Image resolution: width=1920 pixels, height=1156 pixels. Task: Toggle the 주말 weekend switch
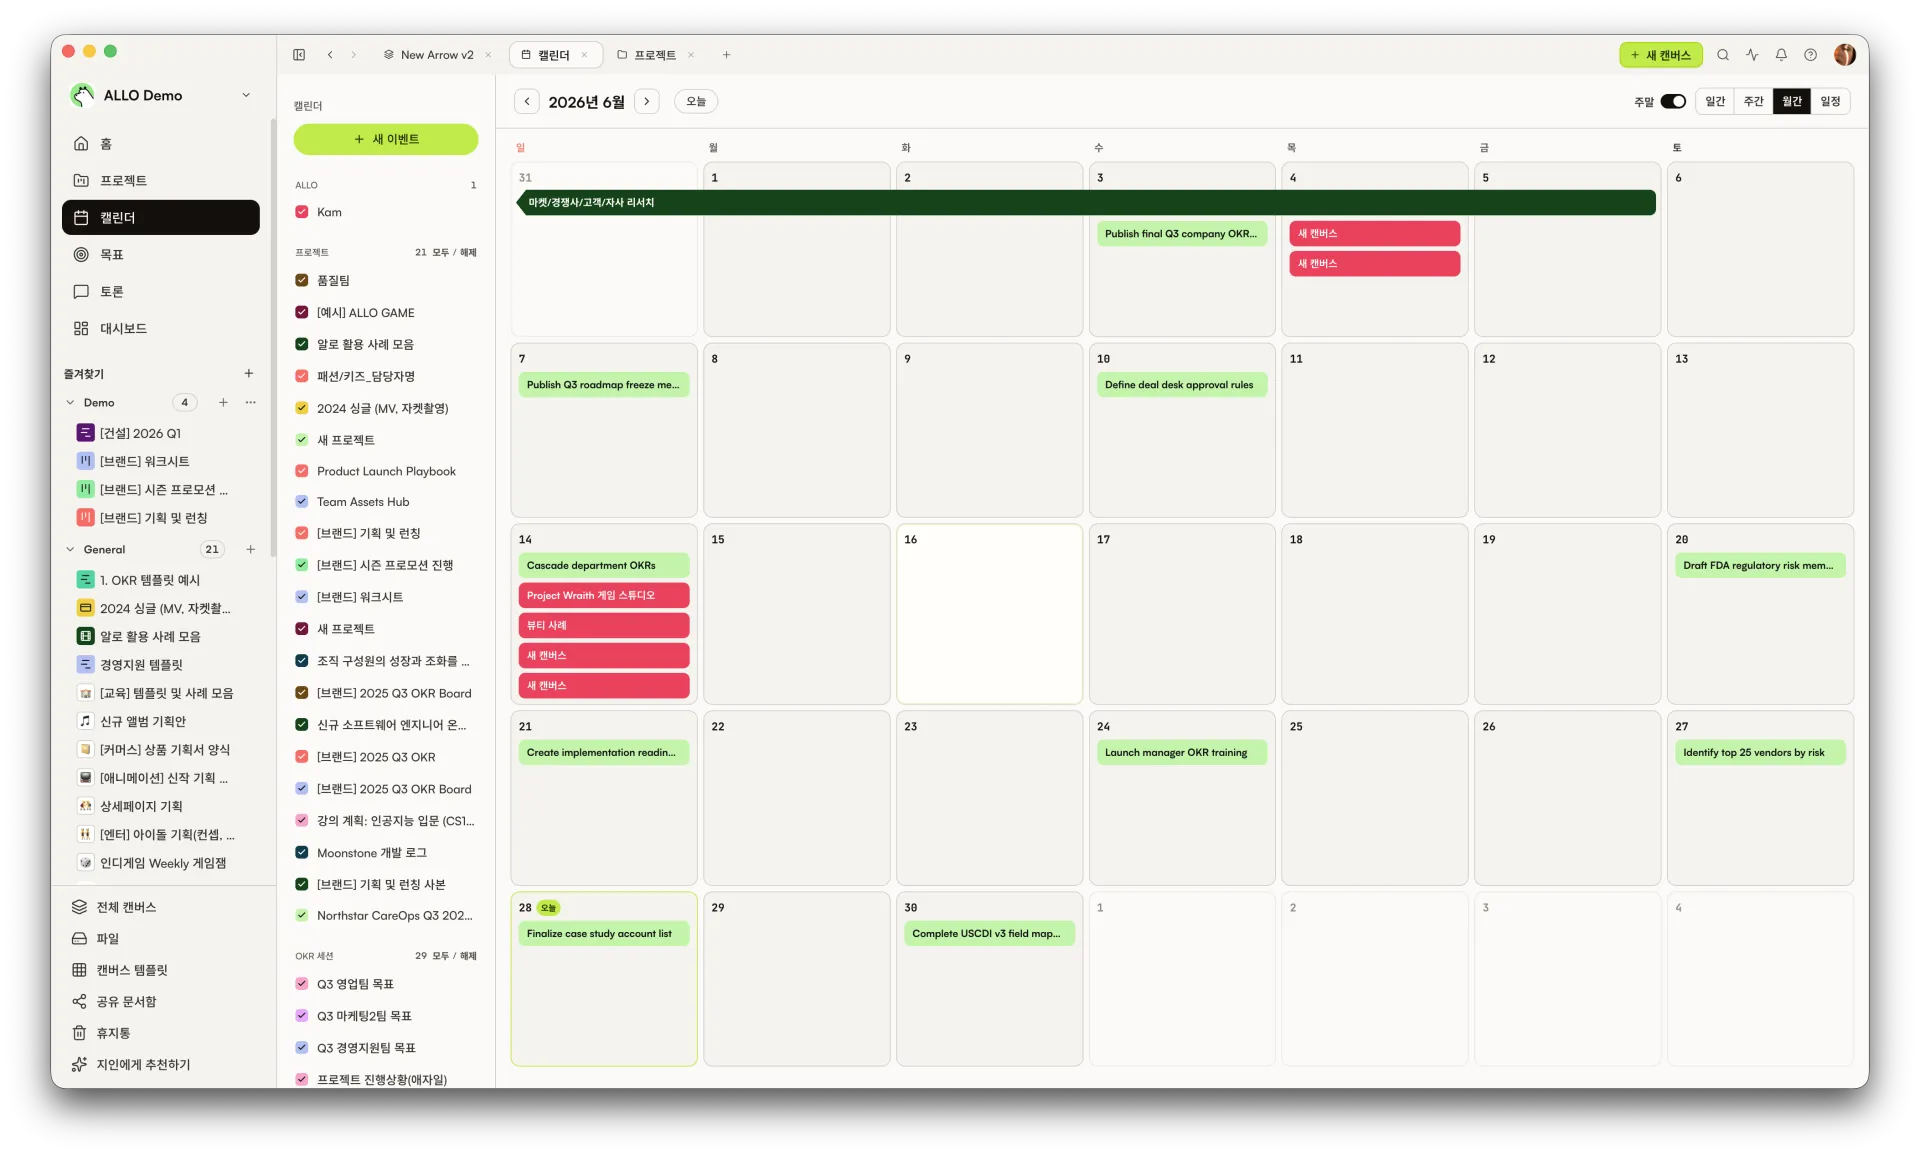coord(1673,102)
